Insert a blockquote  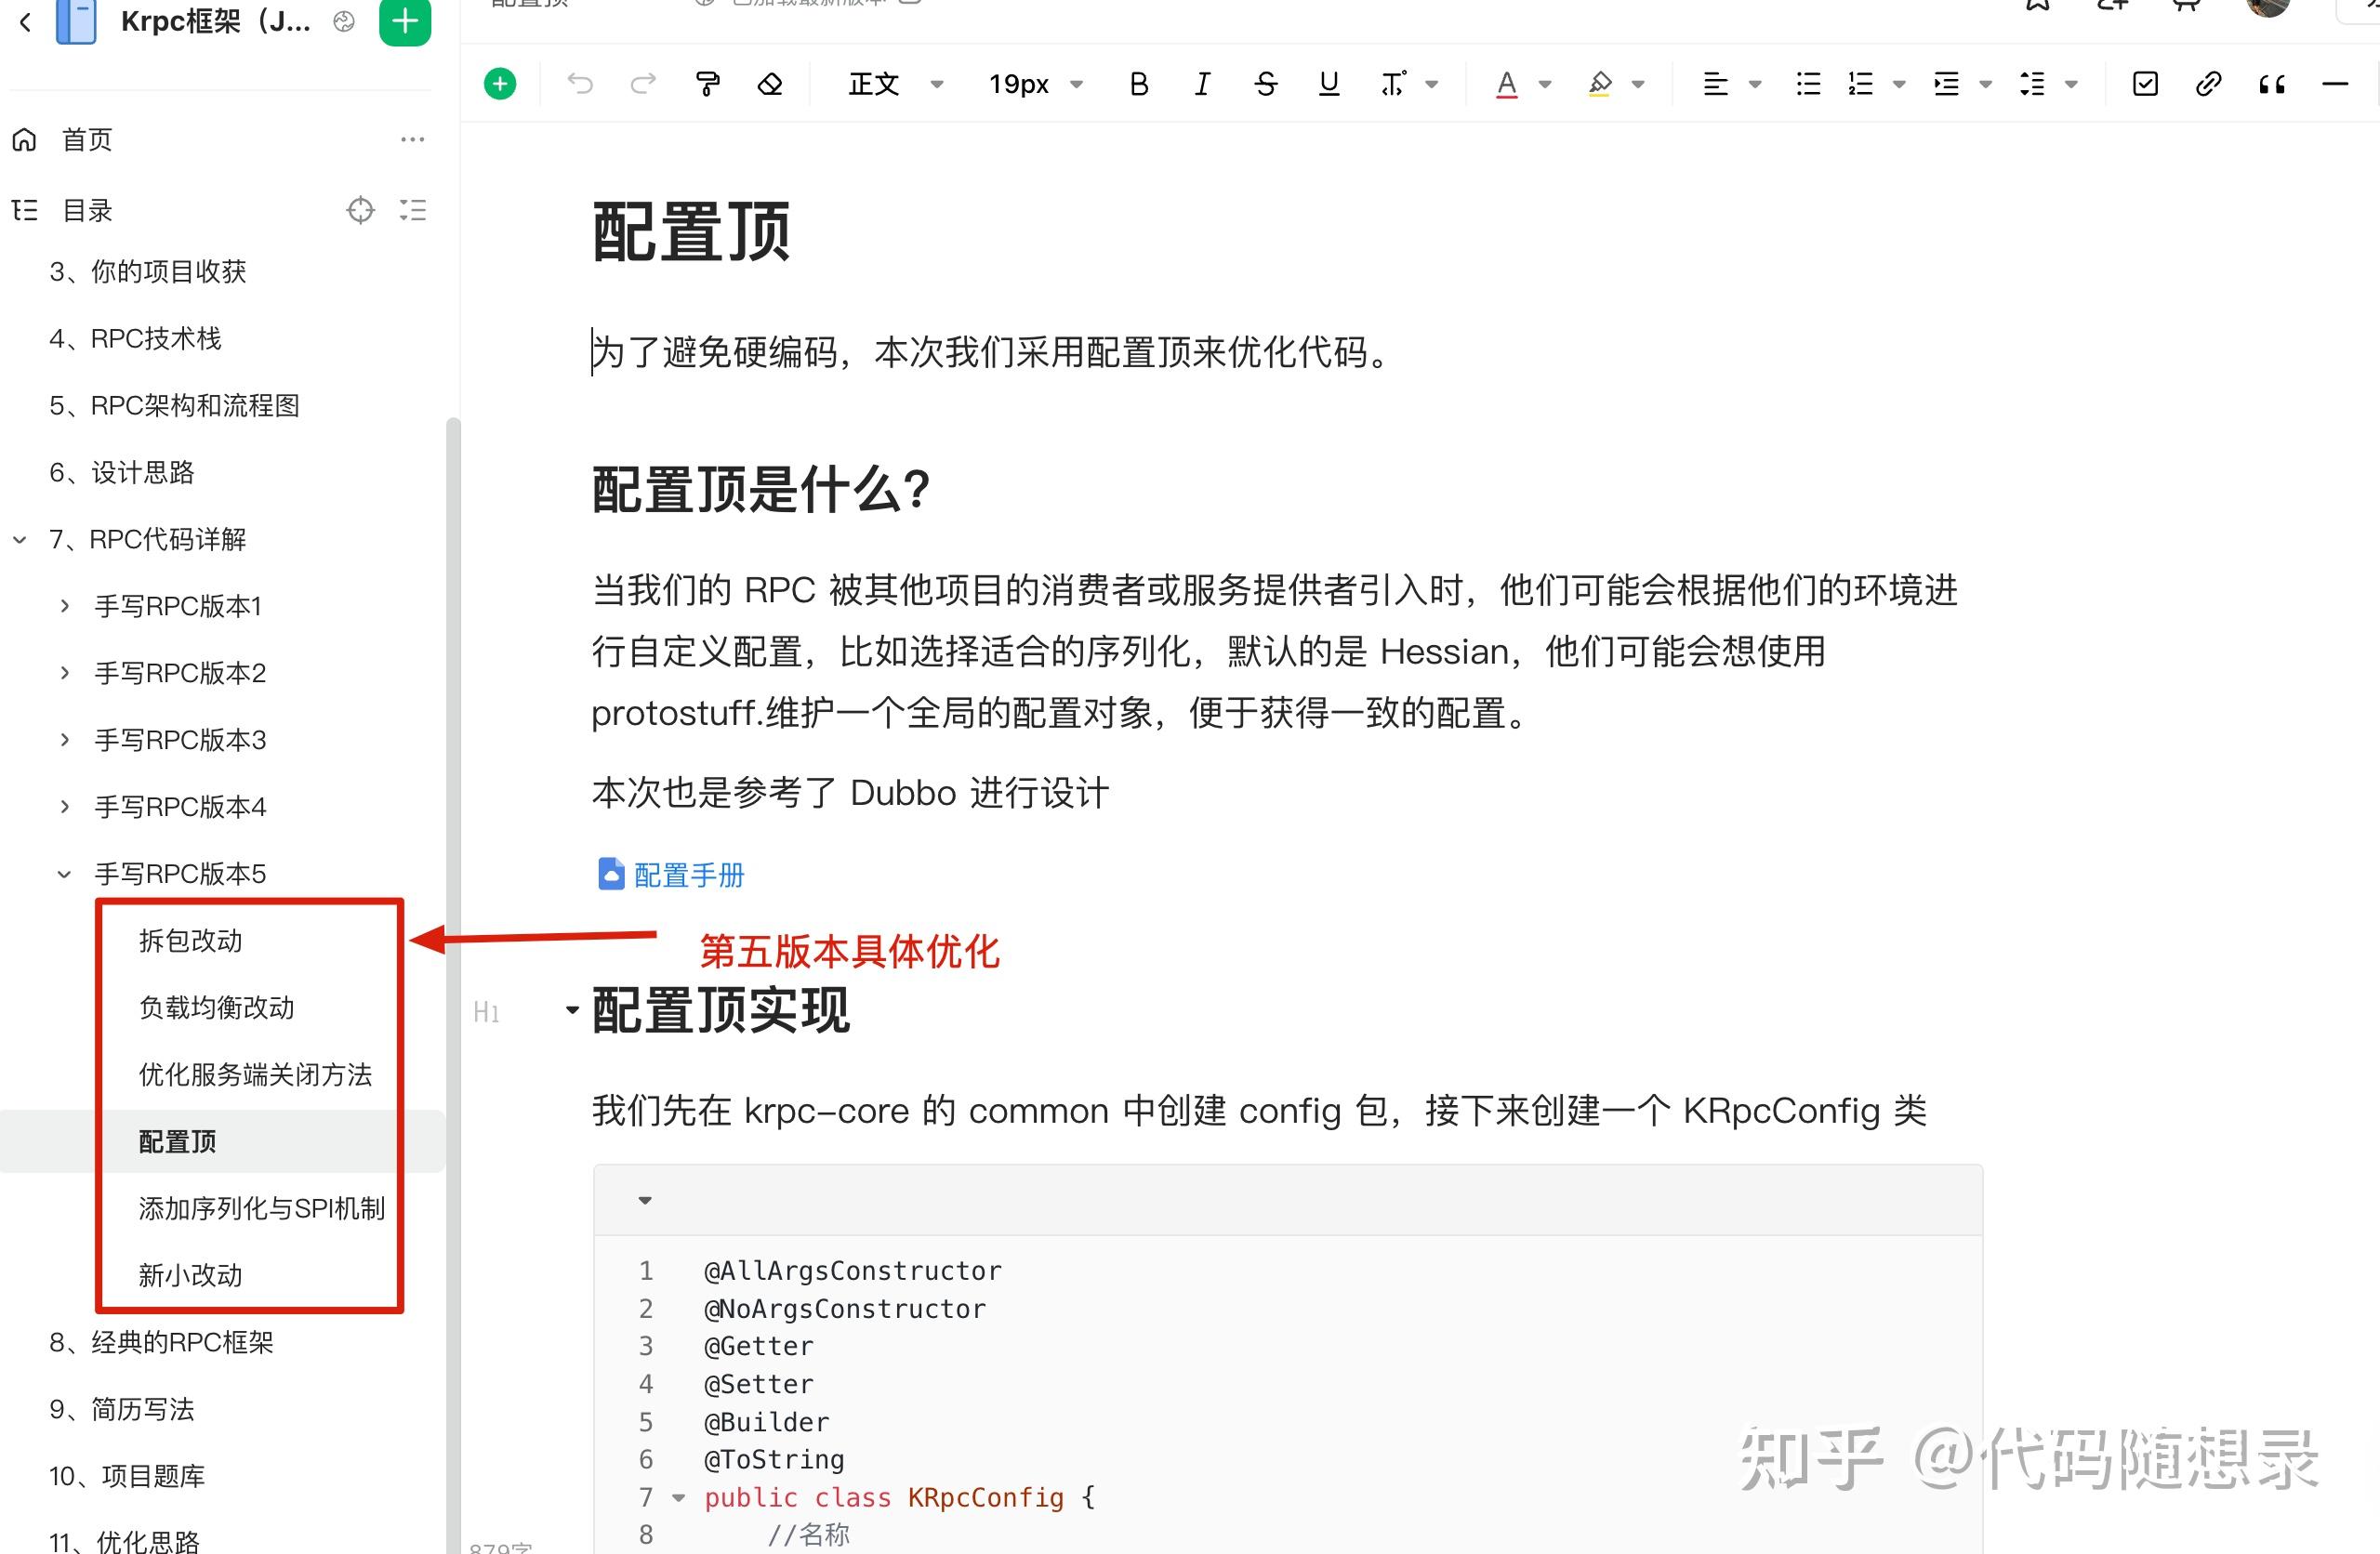click(x=2271, y=83)
